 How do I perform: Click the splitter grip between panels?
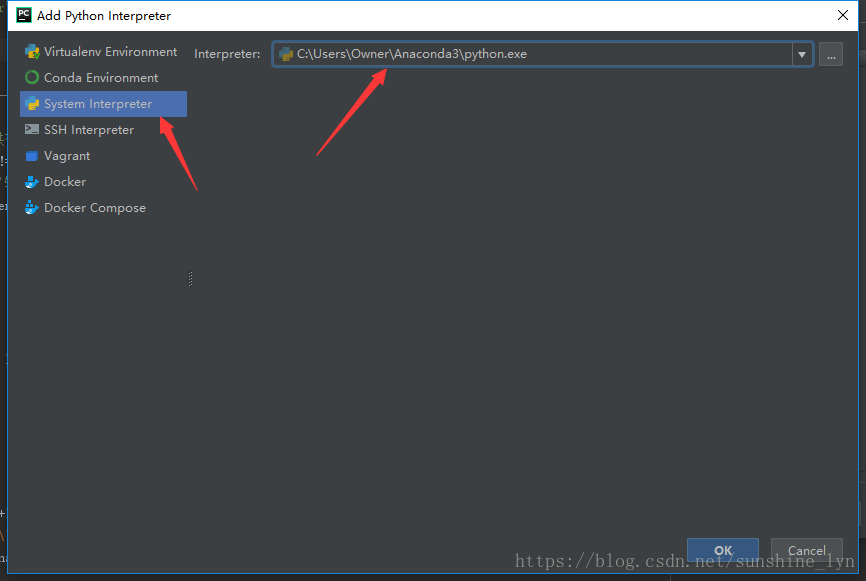click(191, 279)
